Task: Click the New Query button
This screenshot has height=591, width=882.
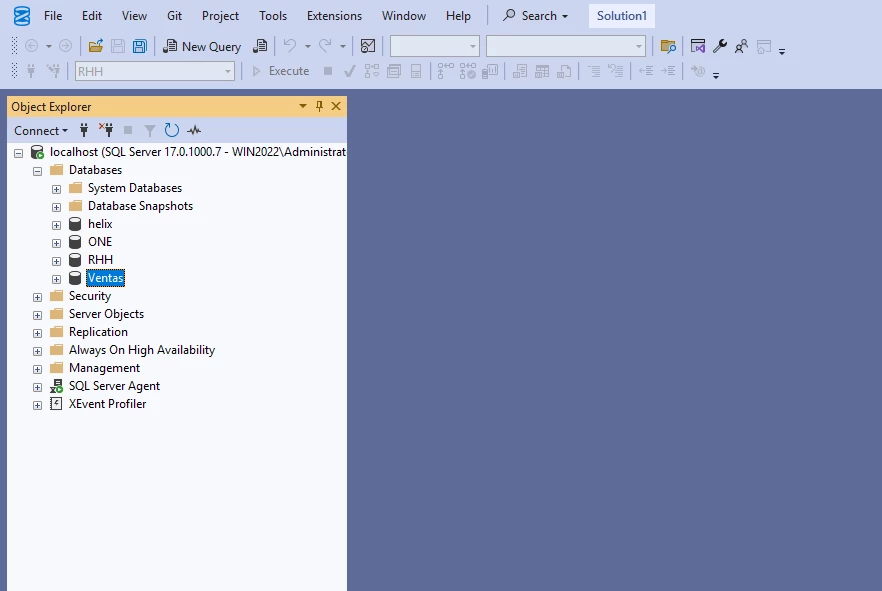Action: pos(202,46)
